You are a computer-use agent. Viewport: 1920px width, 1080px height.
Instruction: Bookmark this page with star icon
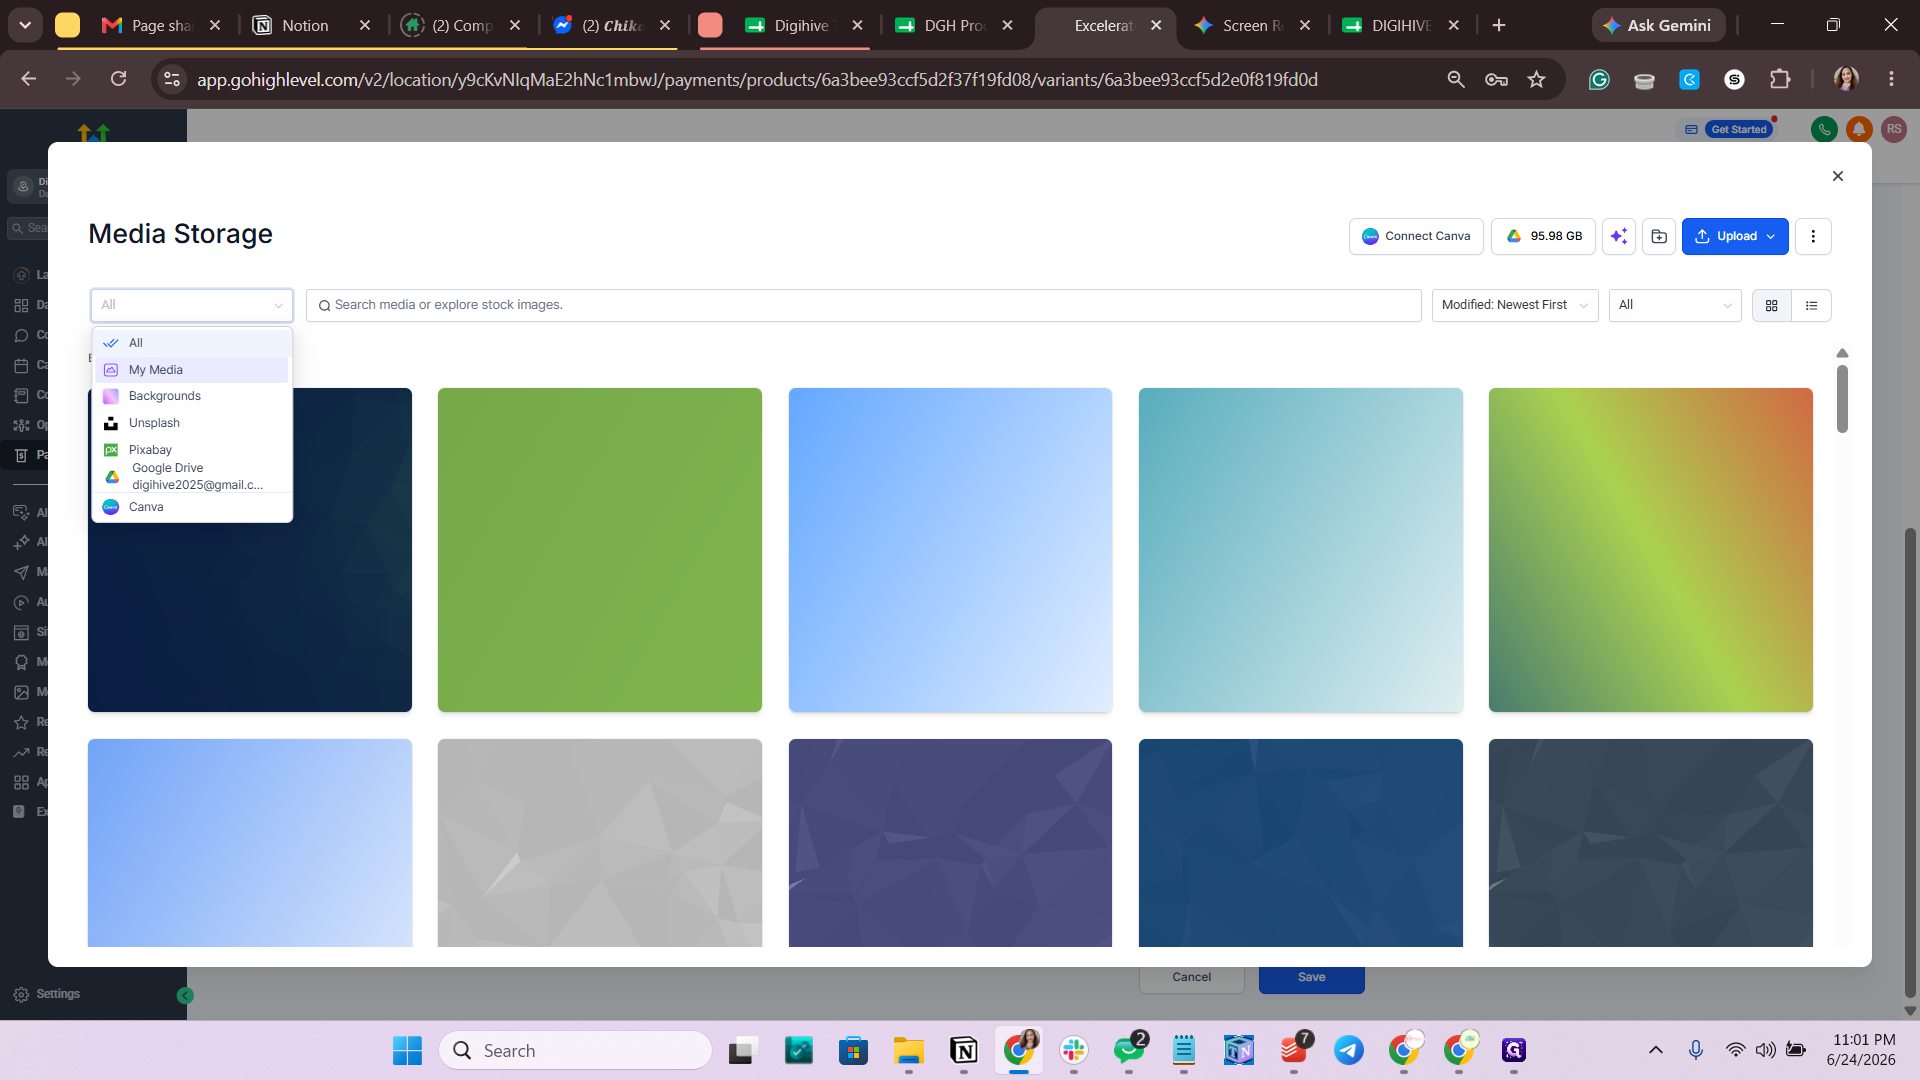coord(1537,79)
